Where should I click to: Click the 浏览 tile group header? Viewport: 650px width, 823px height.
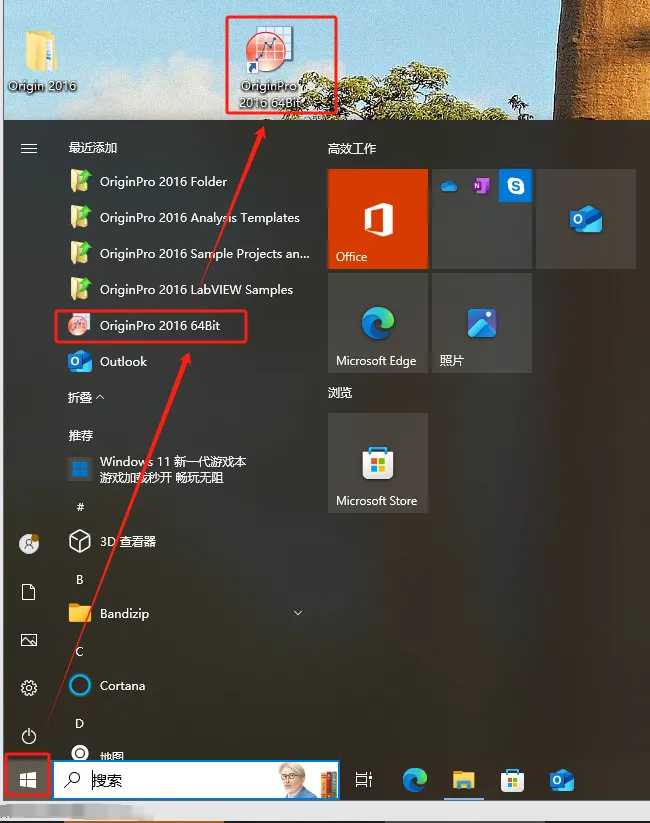(340, 393)
